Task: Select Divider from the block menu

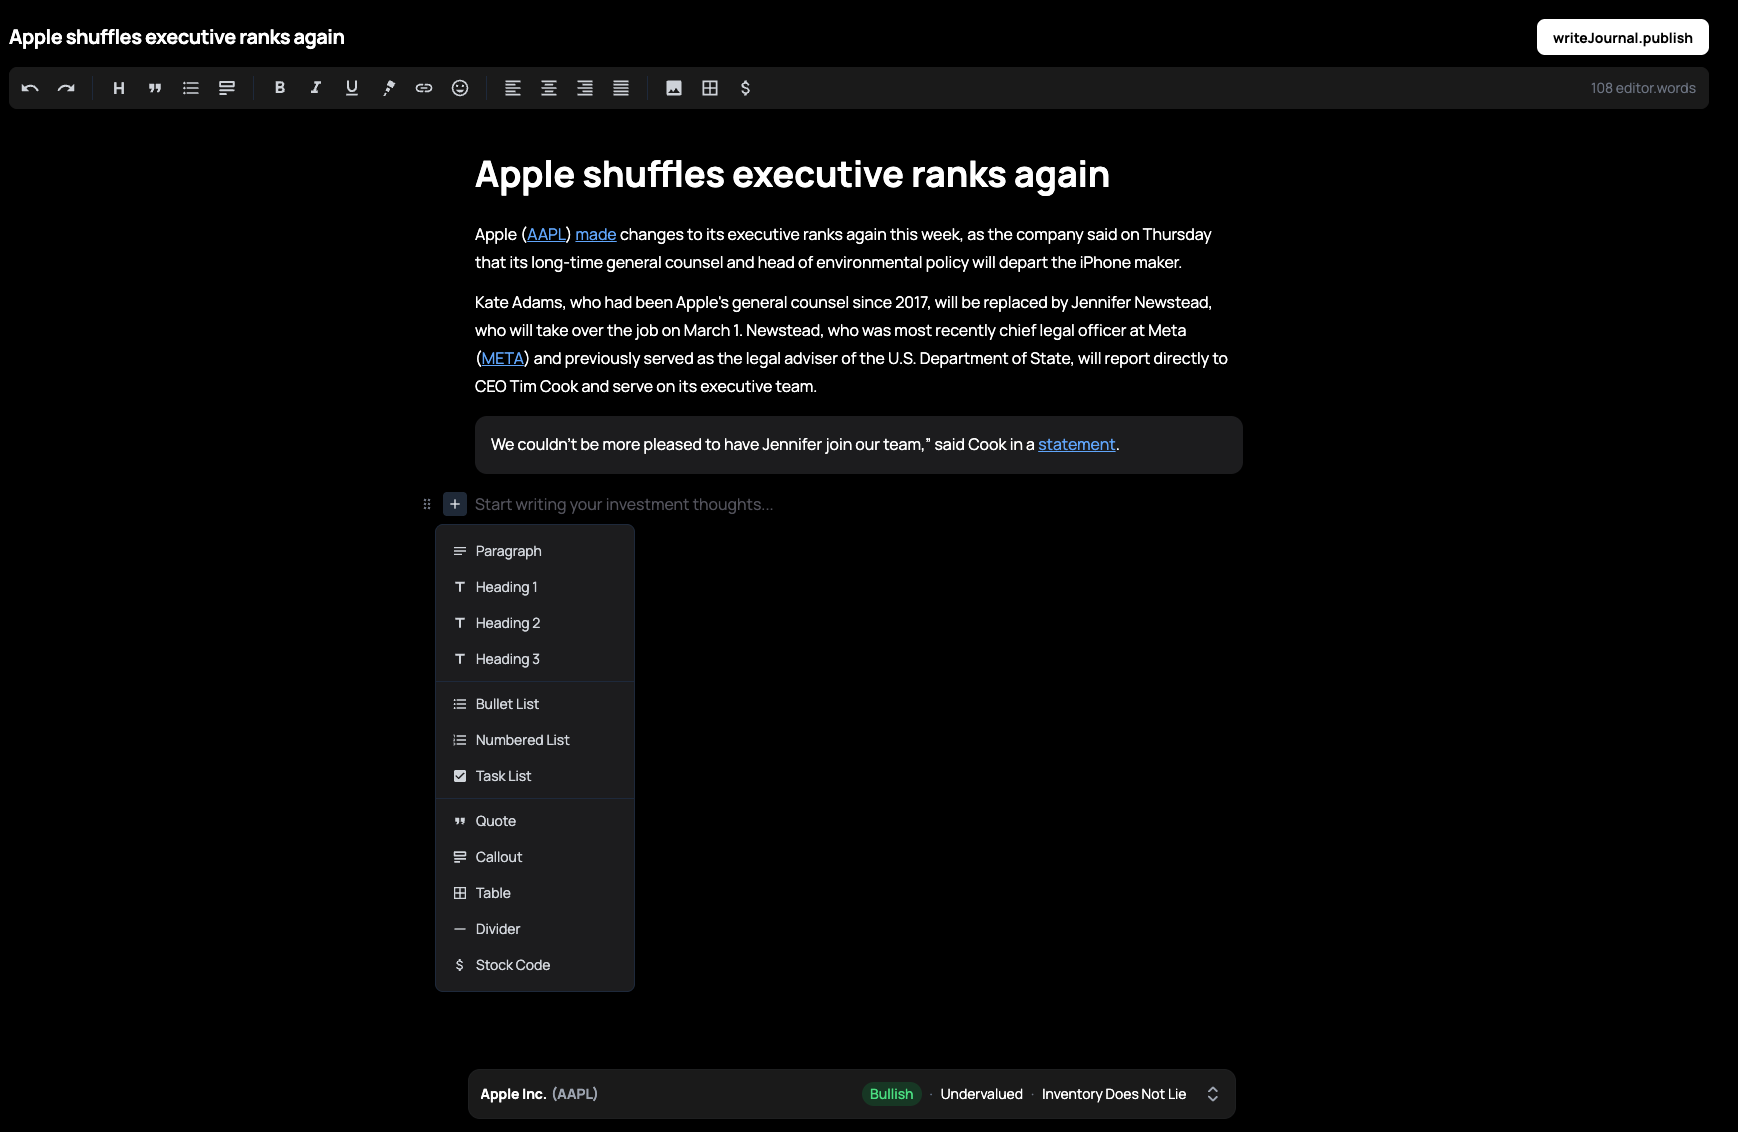Action: [x=497, y=929]
